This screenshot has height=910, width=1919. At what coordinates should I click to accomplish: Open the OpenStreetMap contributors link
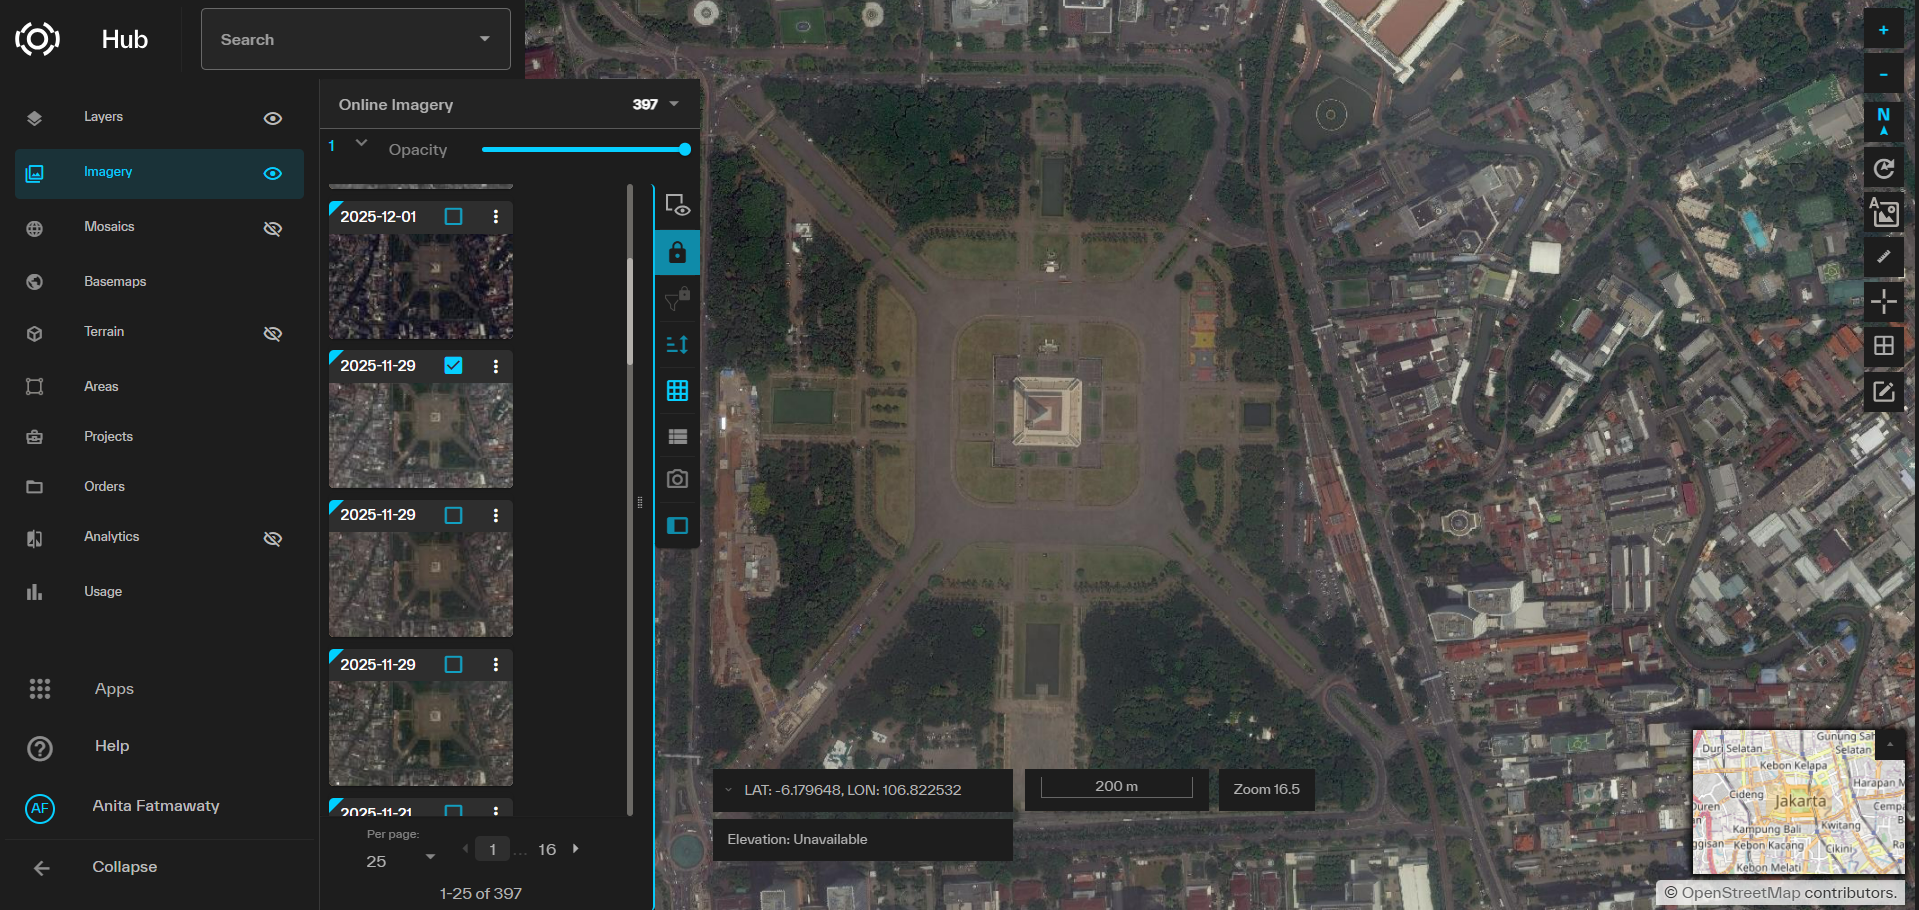(1743, 893)
